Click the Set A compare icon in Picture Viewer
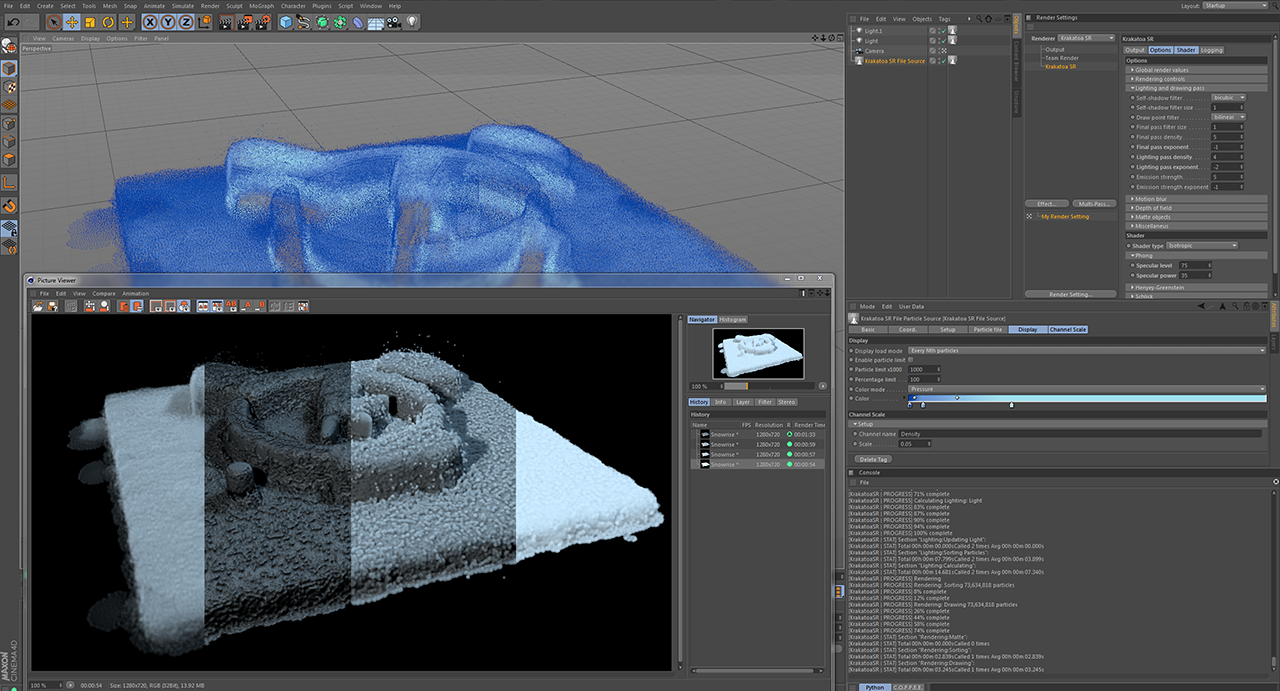 click(x=246, y=305)
